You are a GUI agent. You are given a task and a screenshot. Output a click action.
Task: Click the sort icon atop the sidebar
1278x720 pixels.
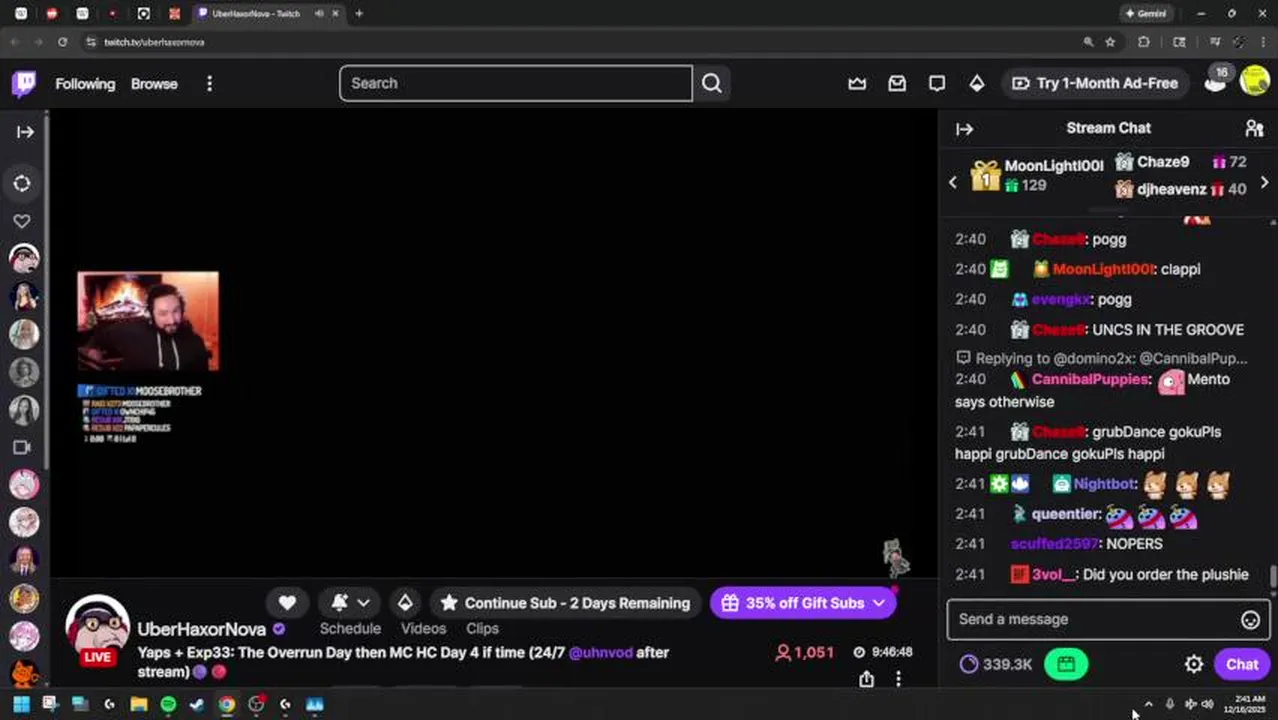click(22, 183)
